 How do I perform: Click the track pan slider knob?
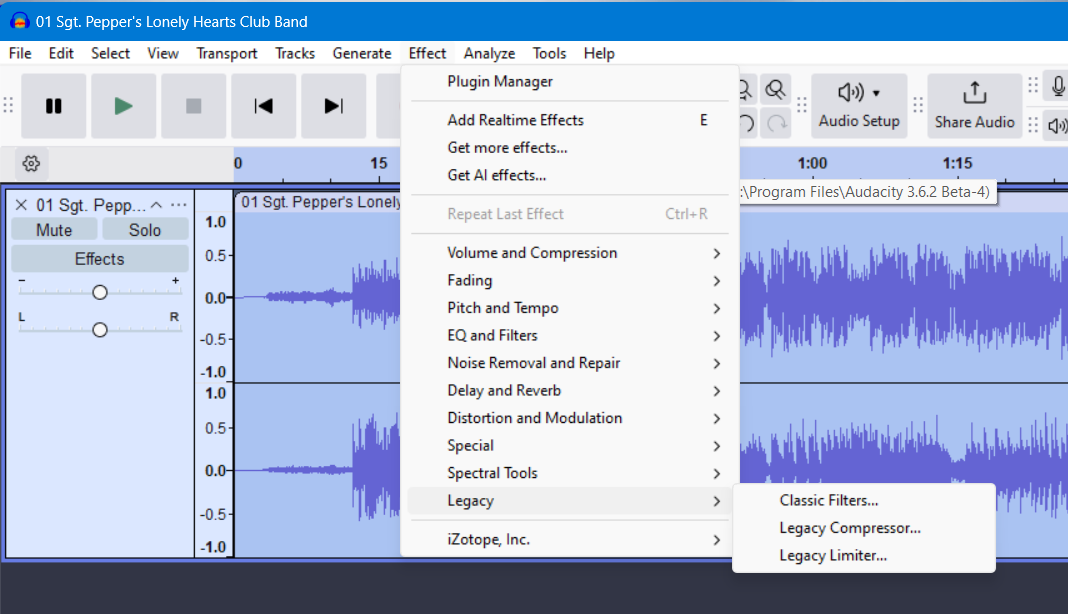99,330
